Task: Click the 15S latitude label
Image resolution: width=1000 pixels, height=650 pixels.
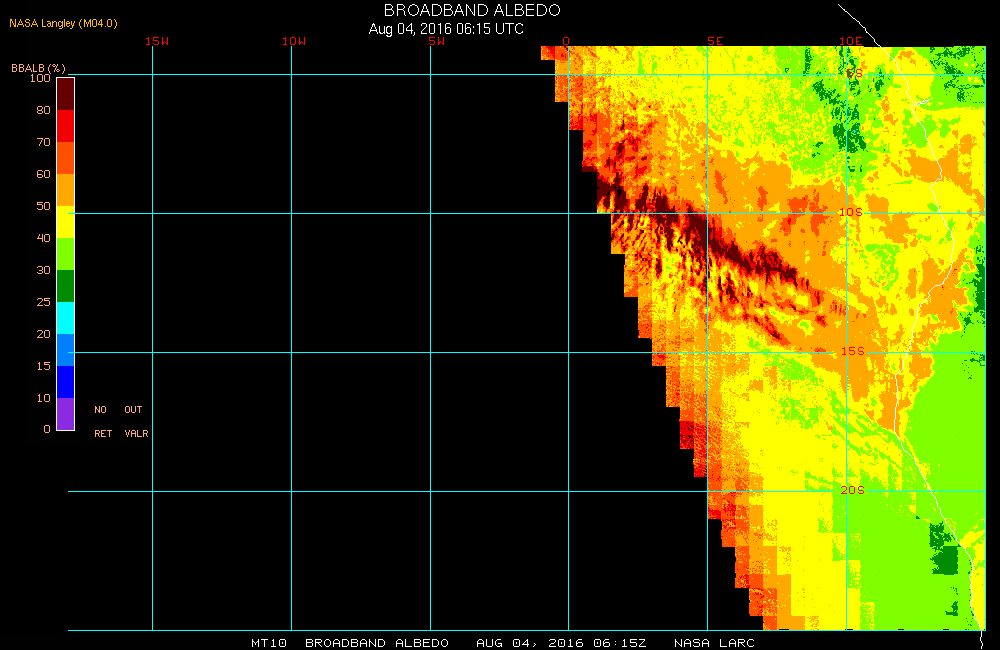Action: (853, 351)
